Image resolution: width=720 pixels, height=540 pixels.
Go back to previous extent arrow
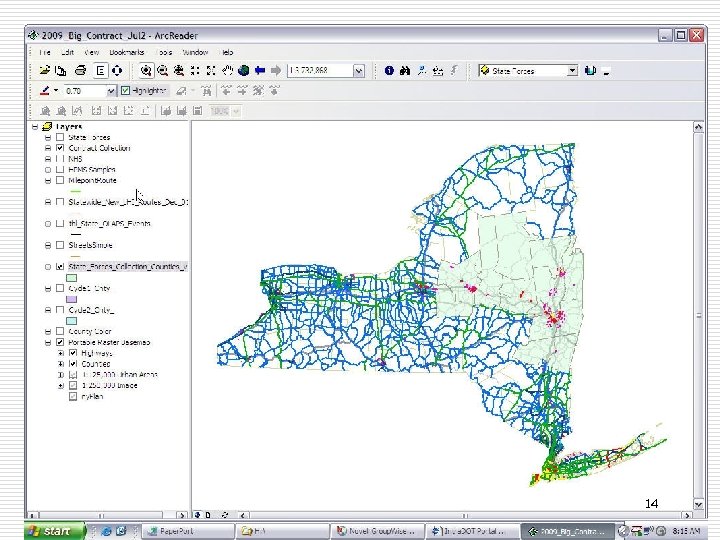(x=260, y=71)
